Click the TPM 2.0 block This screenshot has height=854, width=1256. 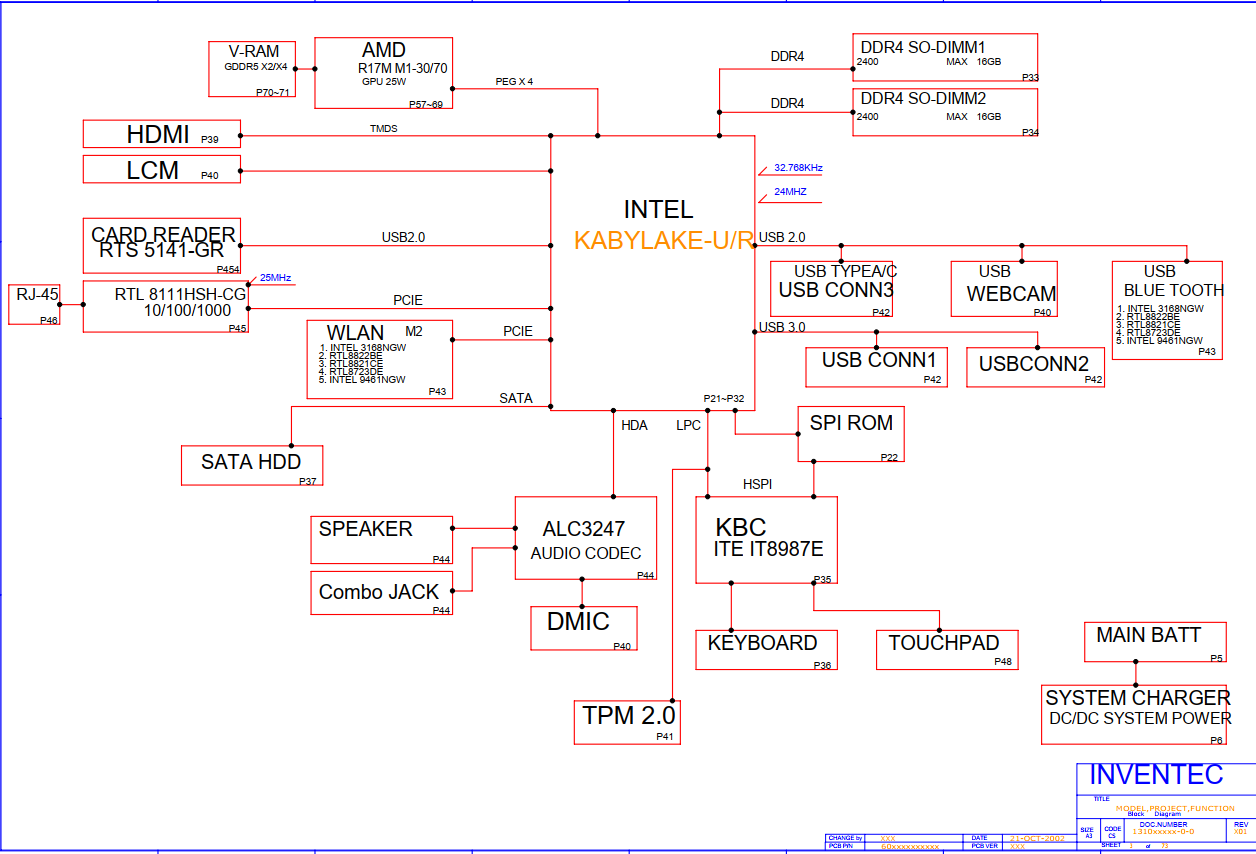click(x=627, y=722)
